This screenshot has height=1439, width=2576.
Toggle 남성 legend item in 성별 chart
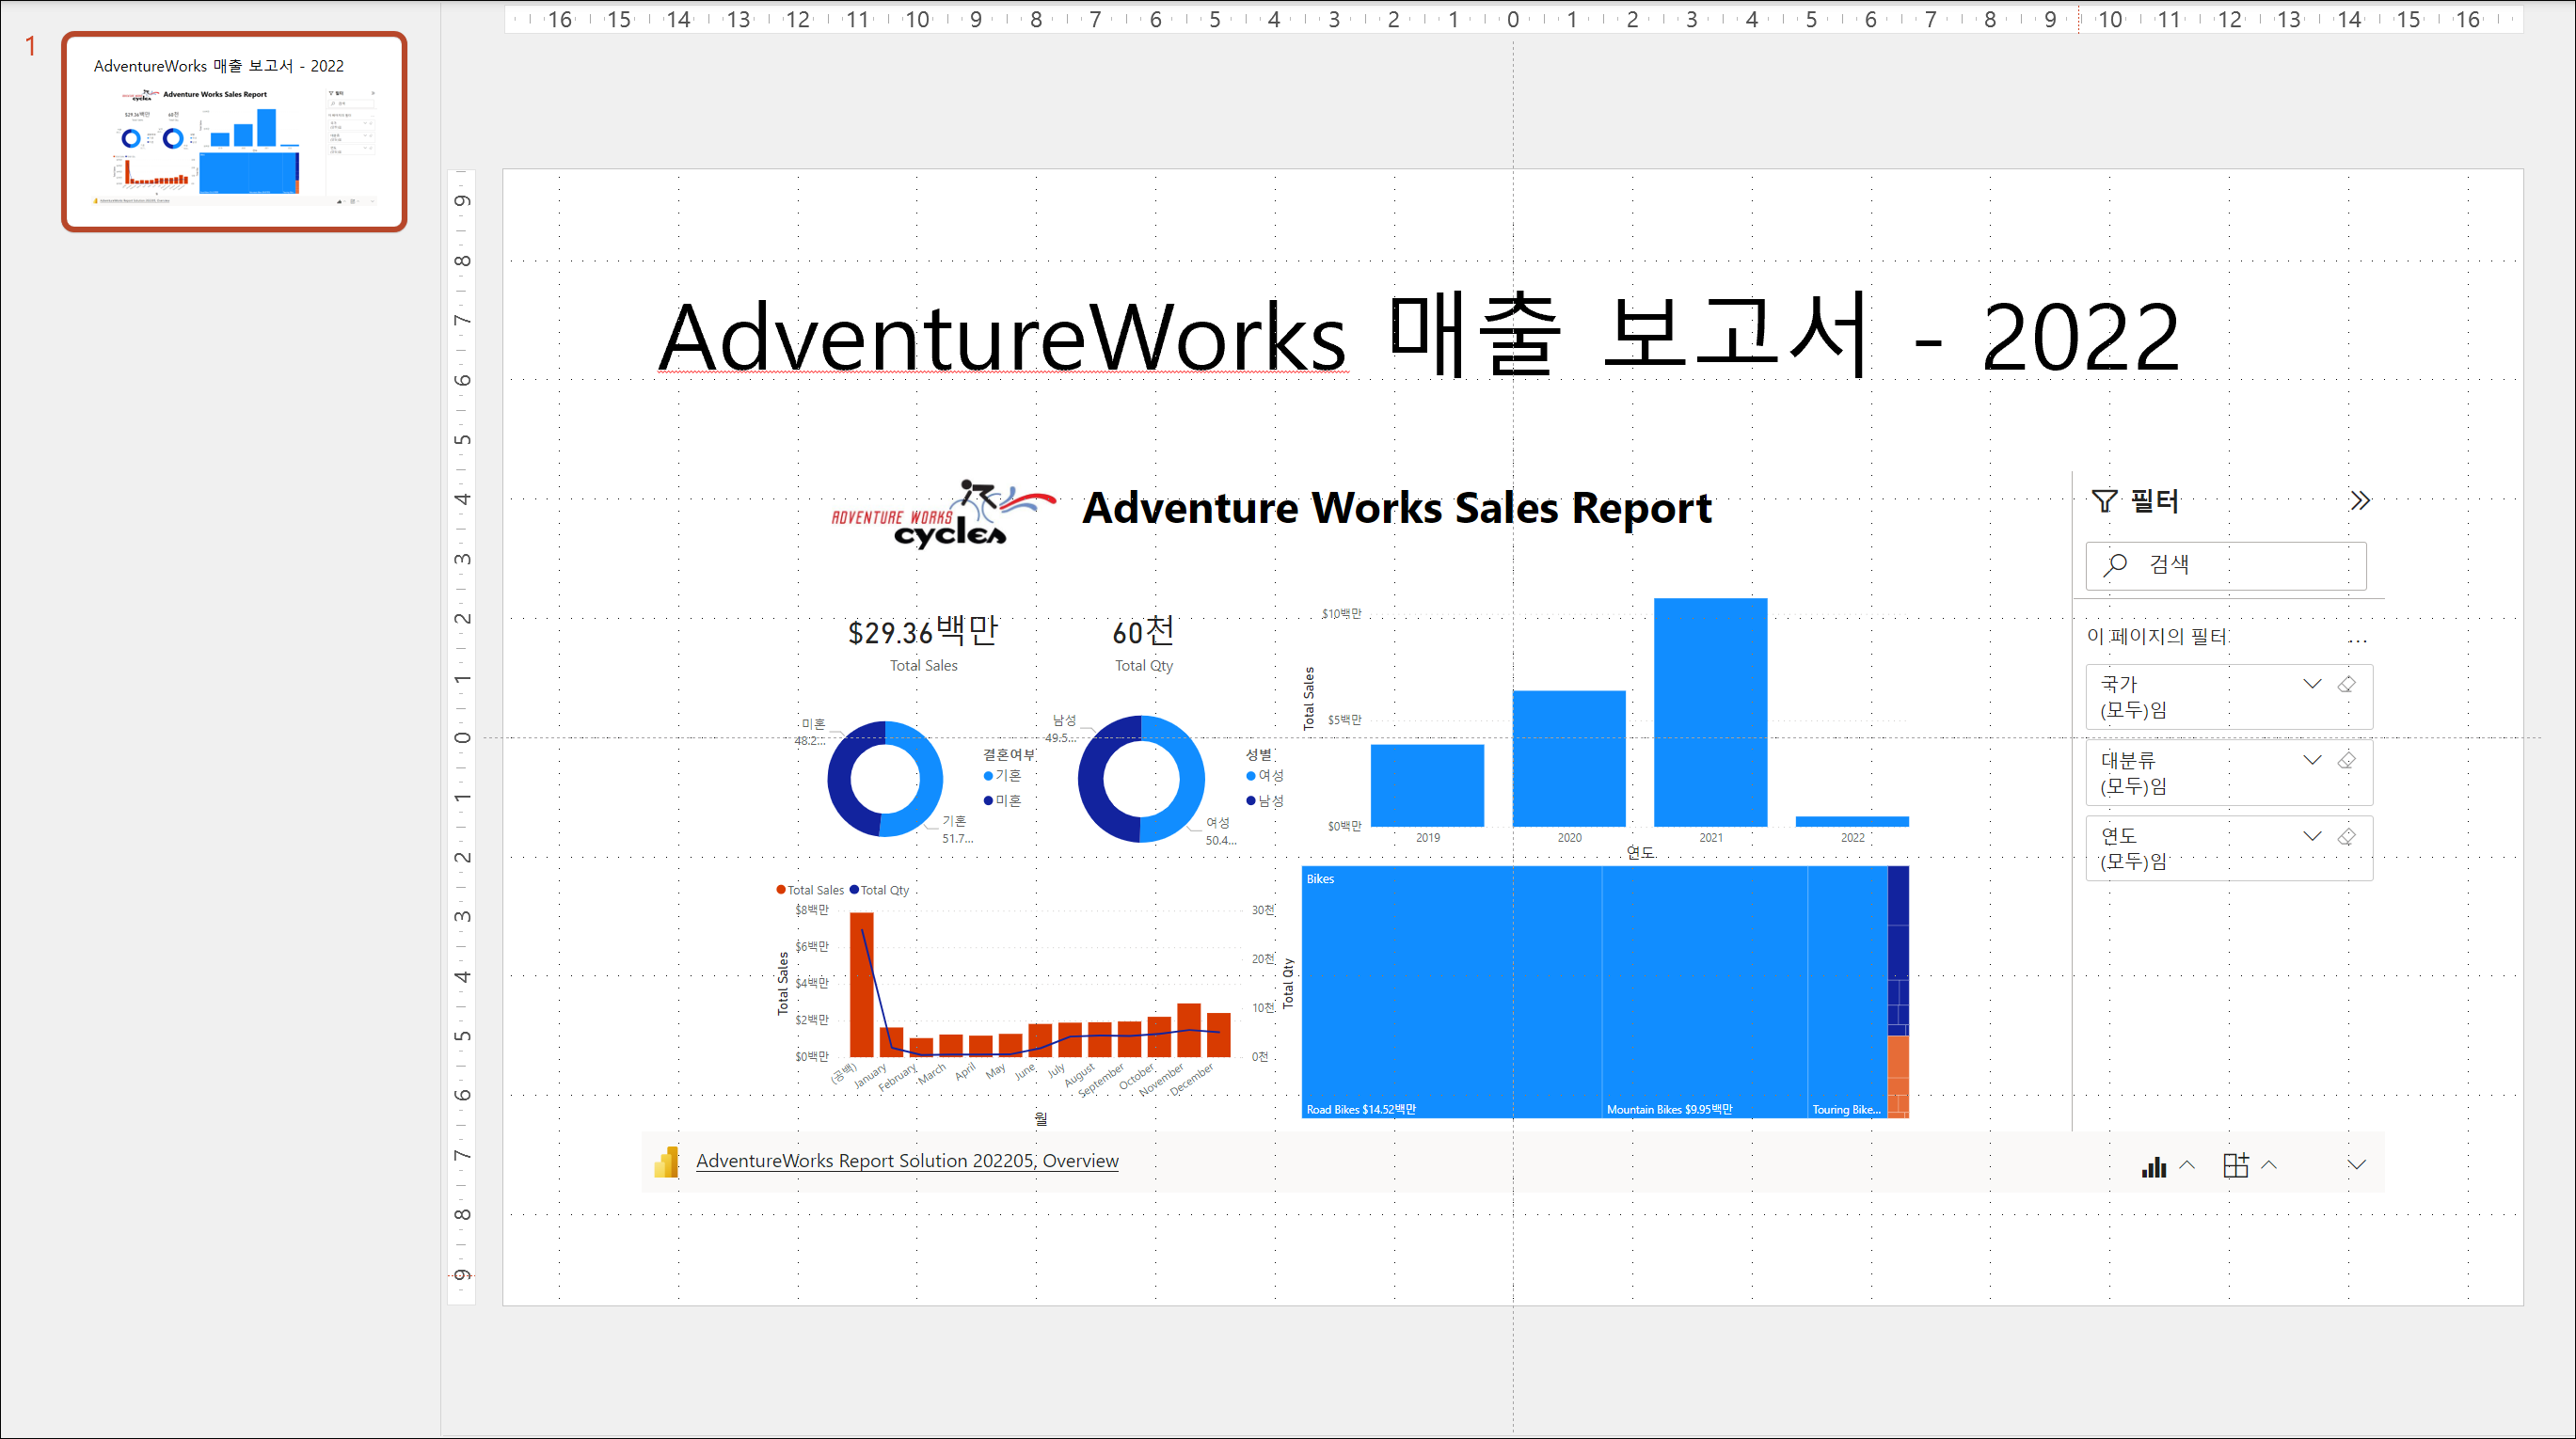point(1265,801)
